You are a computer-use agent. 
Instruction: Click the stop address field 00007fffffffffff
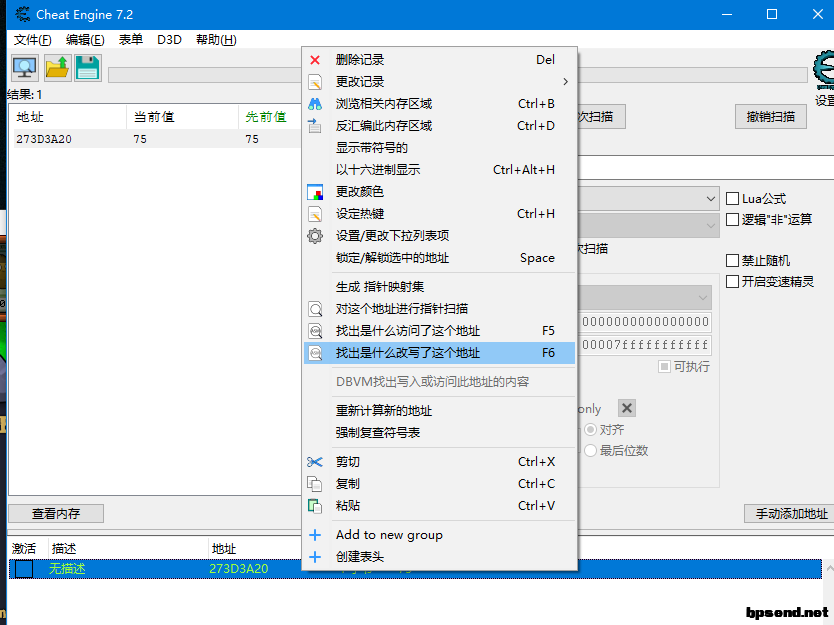pyautogui.click(x=645, y=345)
